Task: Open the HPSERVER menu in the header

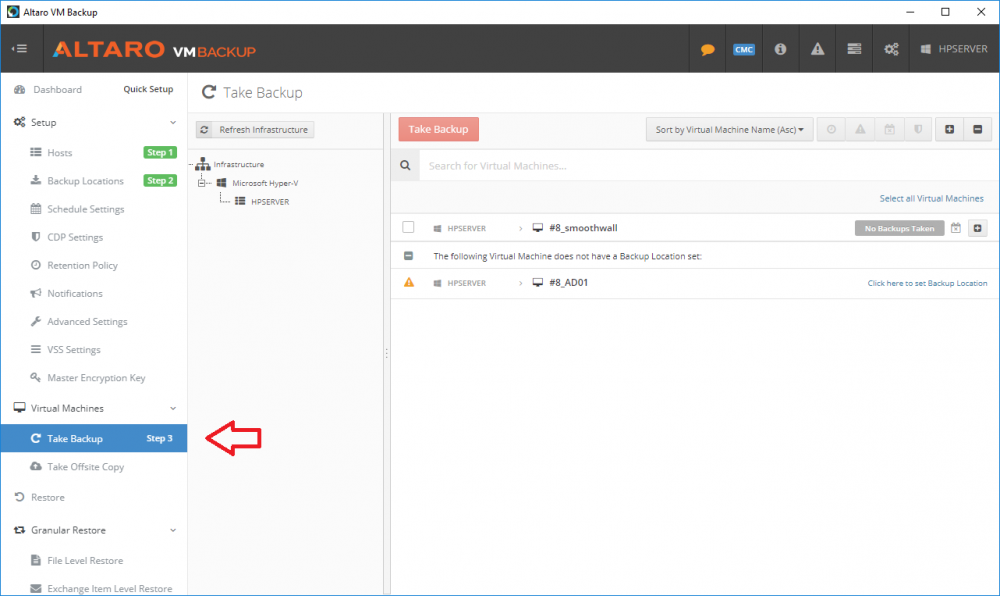Action: tap(954, 49)
